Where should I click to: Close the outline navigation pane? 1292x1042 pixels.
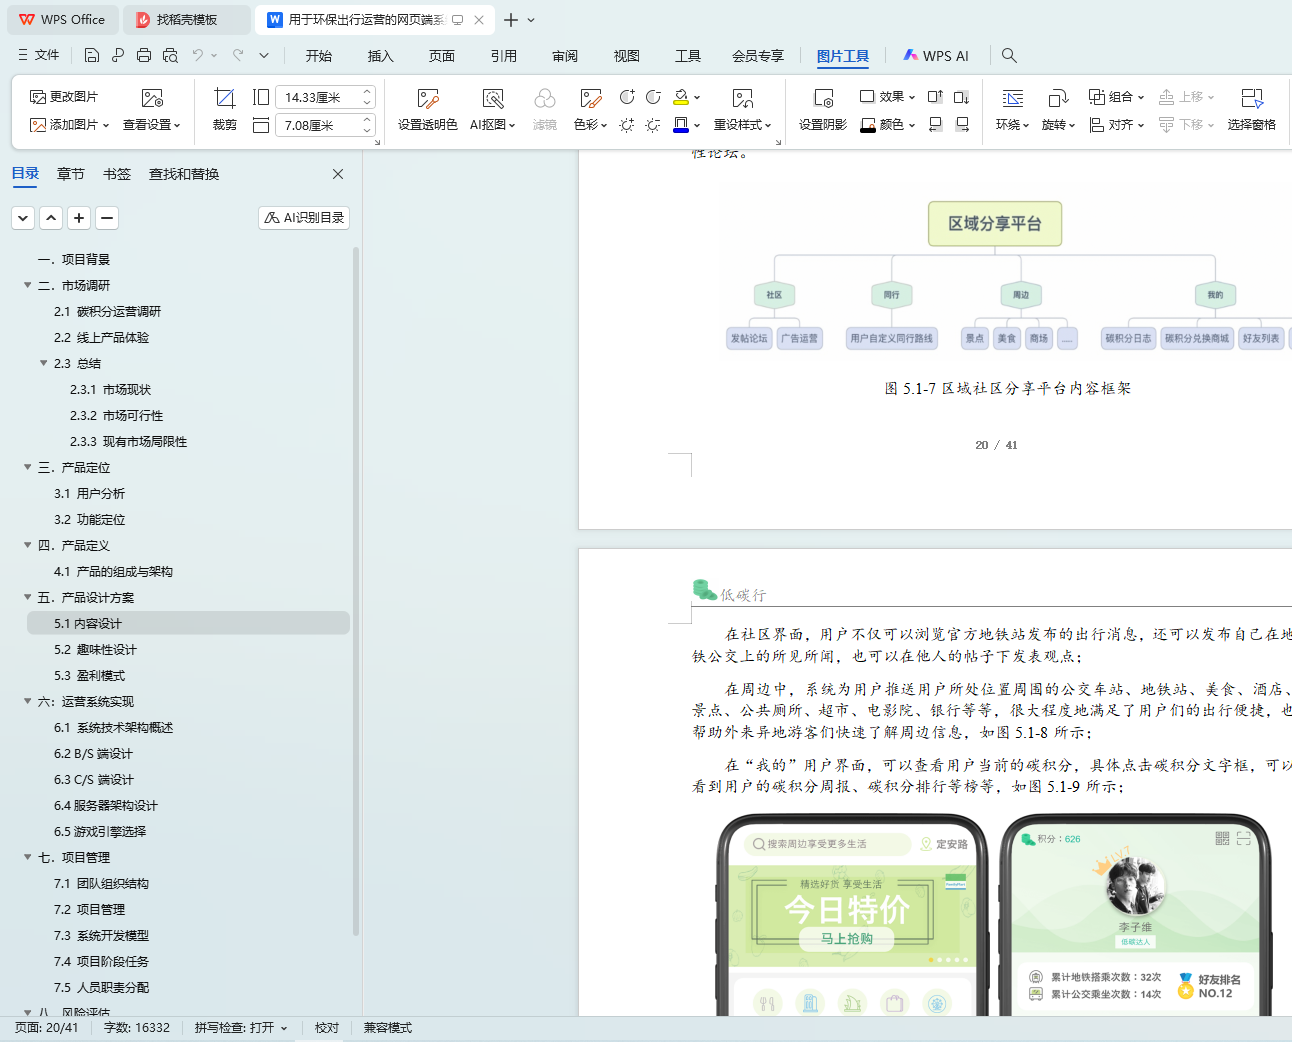(x=338, y=174)
